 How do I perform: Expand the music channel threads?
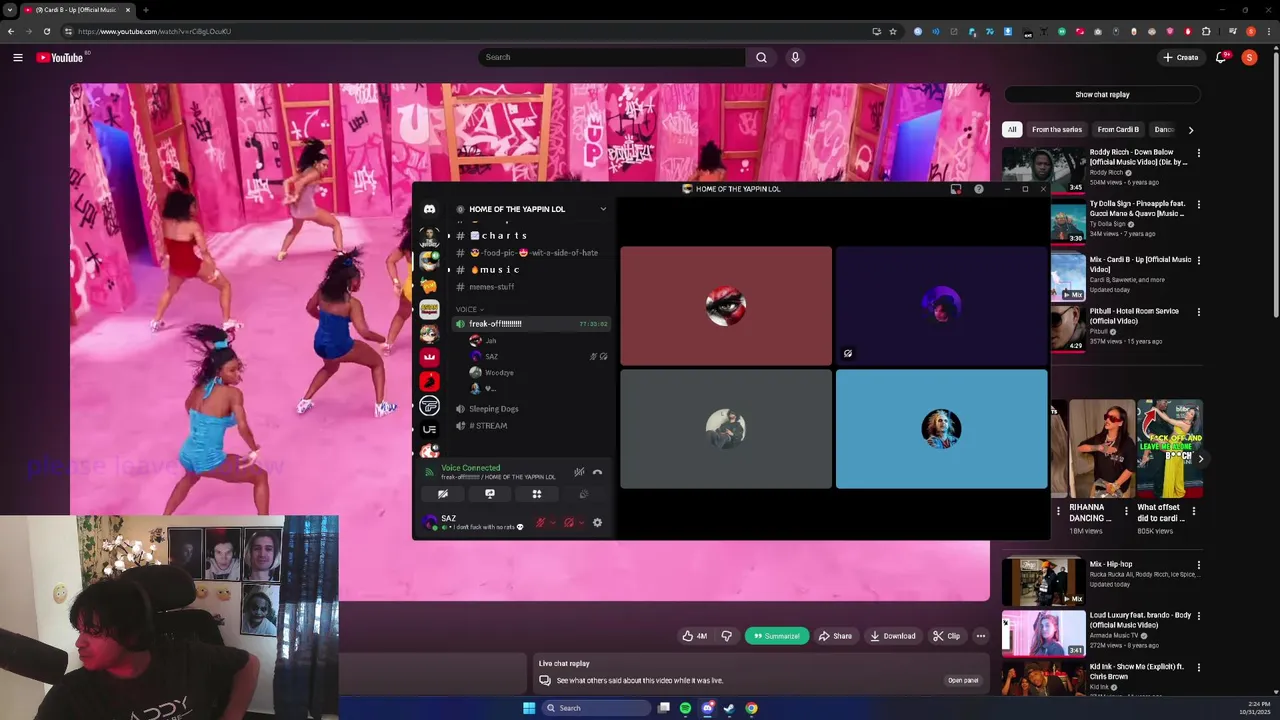tap(449, 270)
